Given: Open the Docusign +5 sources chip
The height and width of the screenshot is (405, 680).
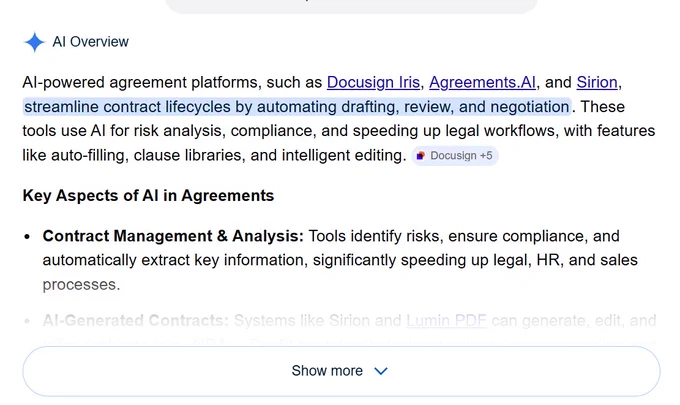Looking at the screenshot, I should tap(455, 156).
